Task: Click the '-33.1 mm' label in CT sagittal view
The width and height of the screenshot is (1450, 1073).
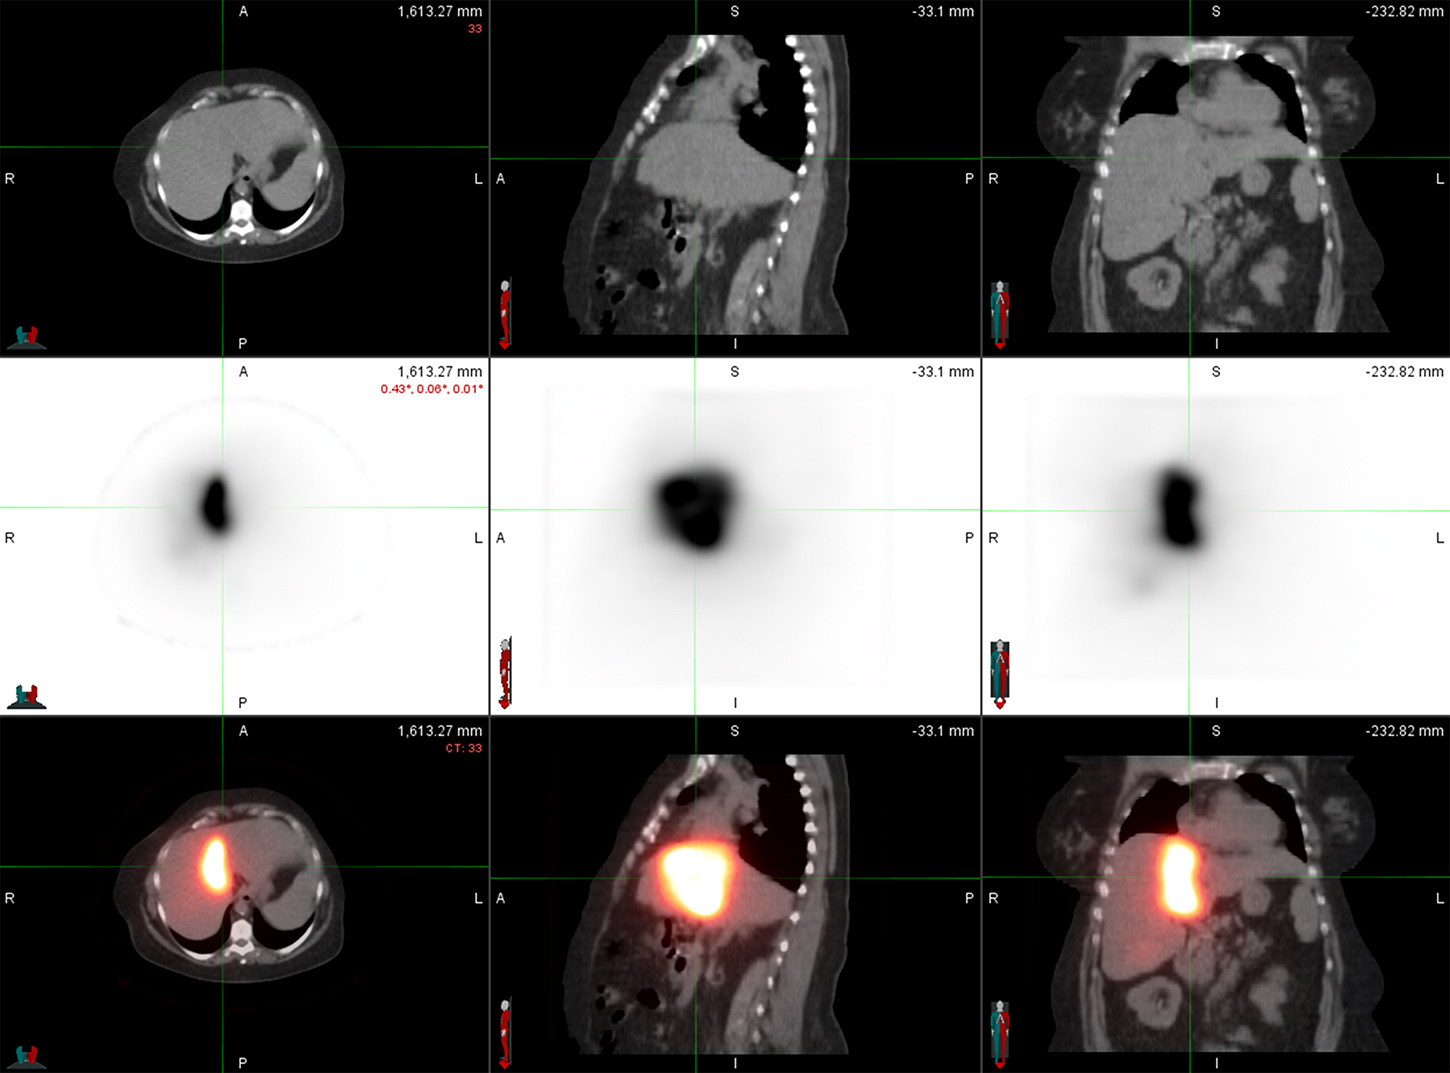Action: [x=944, y=12]
